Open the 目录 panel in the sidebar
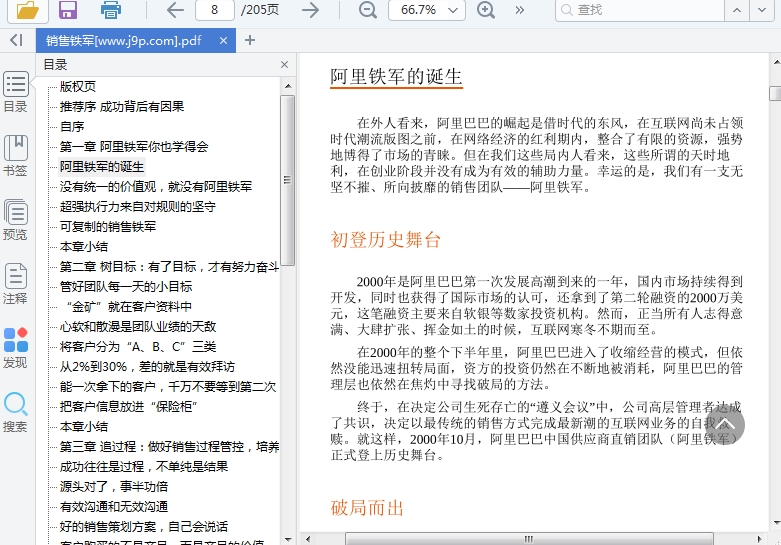 15,93
